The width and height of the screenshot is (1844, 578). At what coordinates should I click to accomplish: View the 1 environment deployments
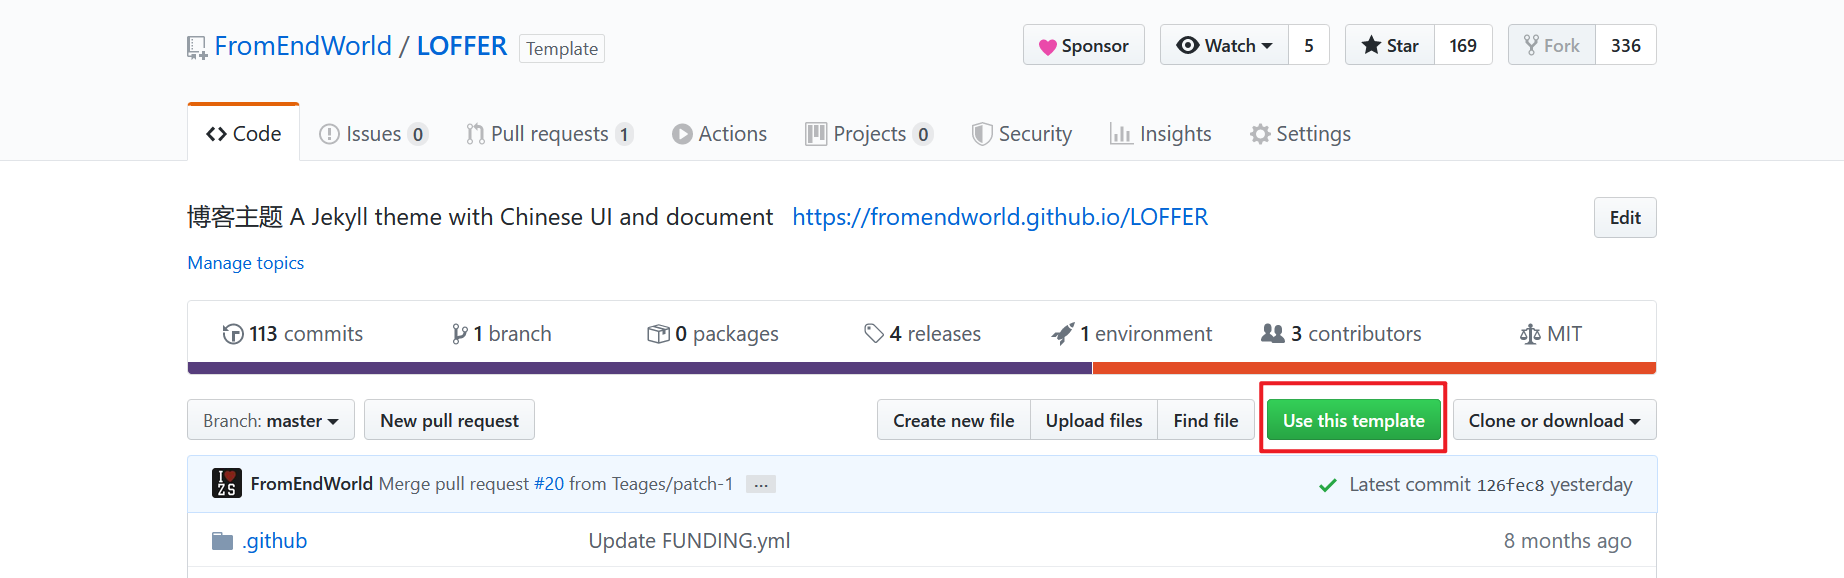pyautogui.click(x=1132, y=334)
